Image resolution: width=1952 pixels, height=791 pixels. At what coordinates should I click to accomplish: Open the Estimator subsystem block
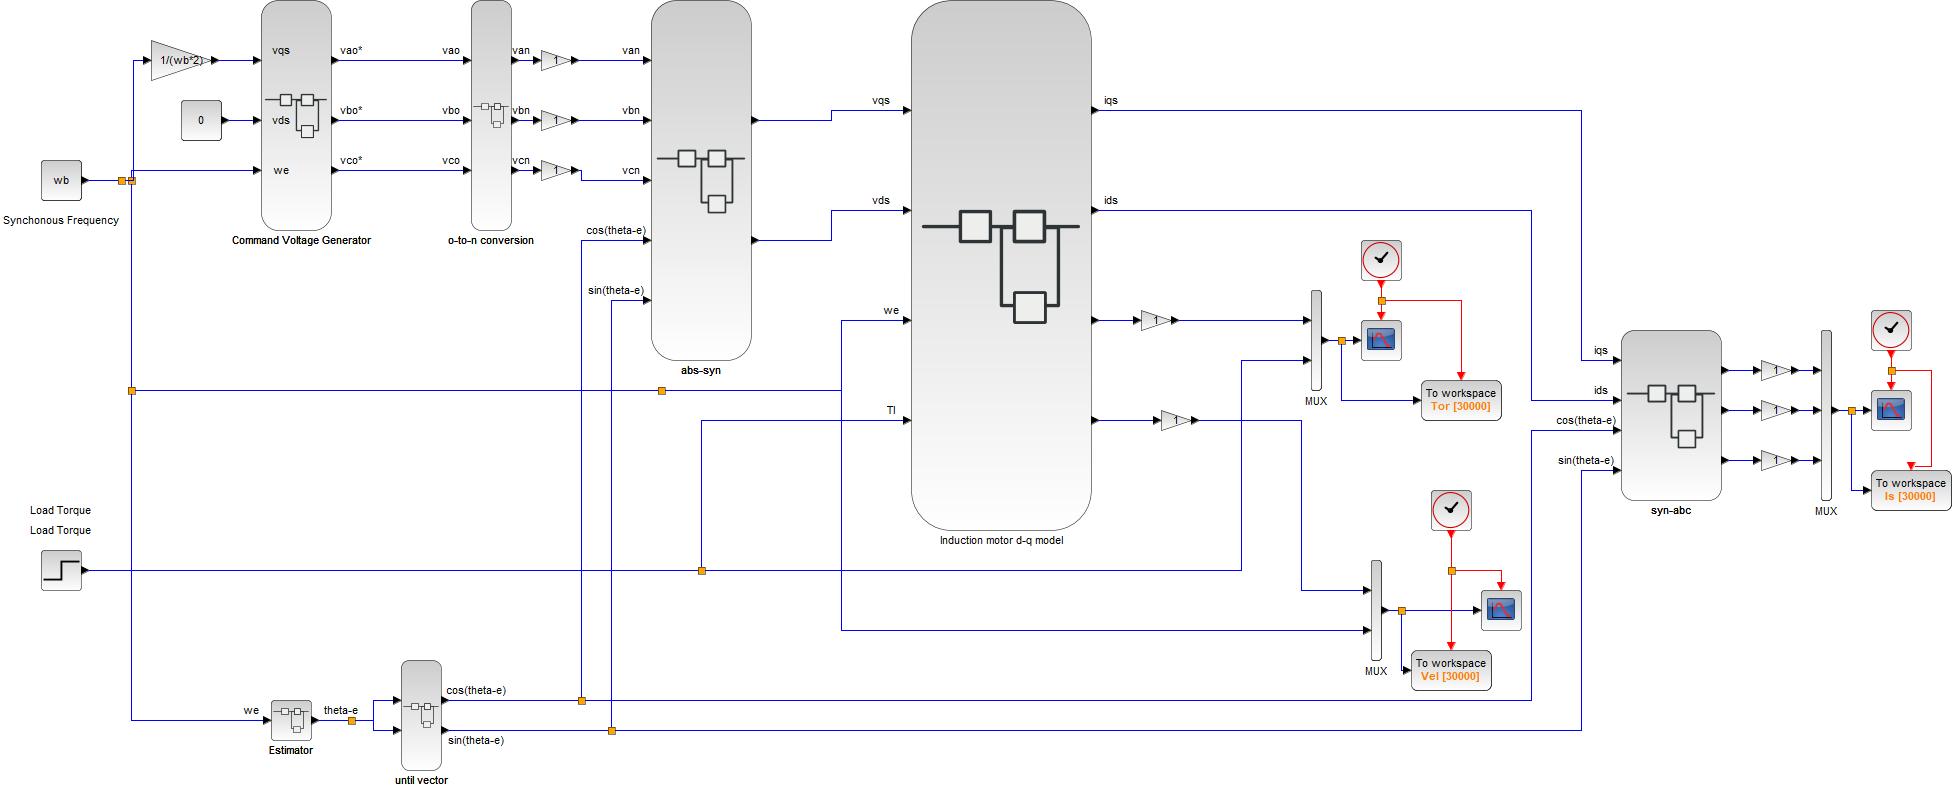[291, 720]
